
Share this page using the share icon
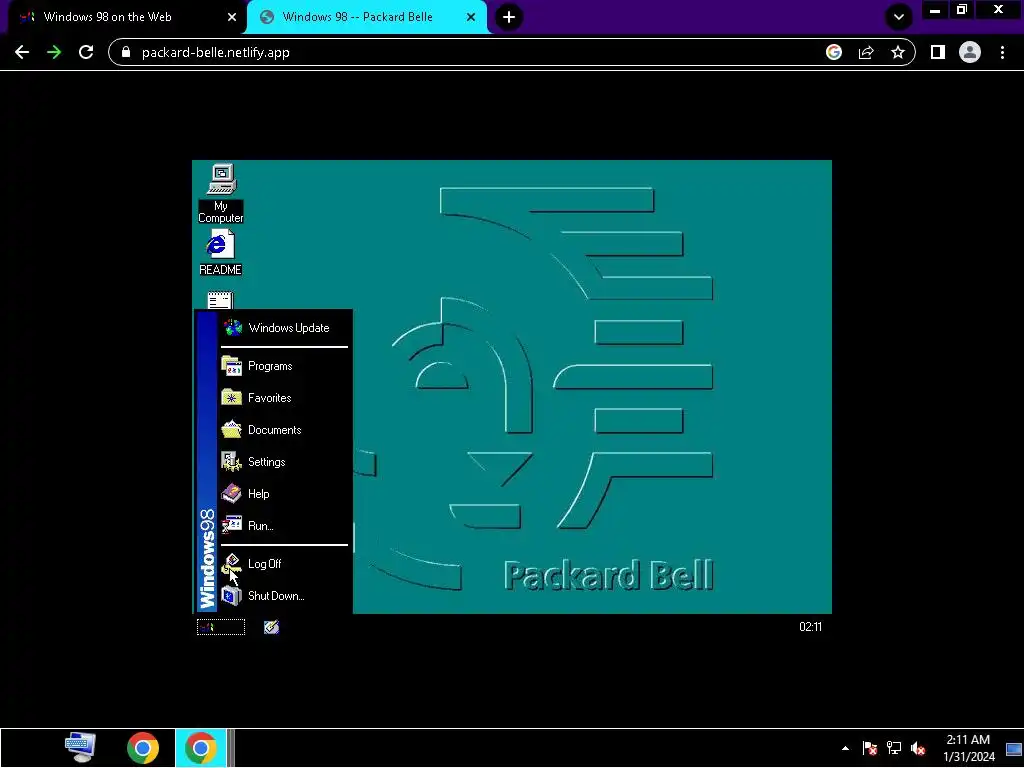point(866,52)
